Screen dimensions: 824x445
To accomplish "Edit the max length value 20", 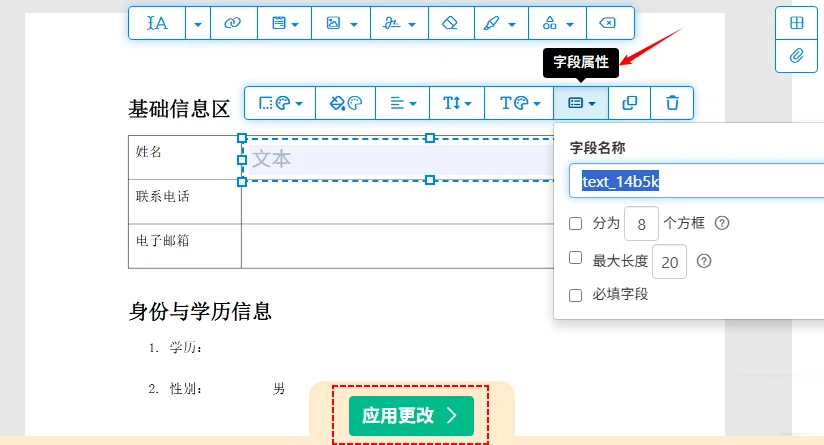I will point(669,262).
